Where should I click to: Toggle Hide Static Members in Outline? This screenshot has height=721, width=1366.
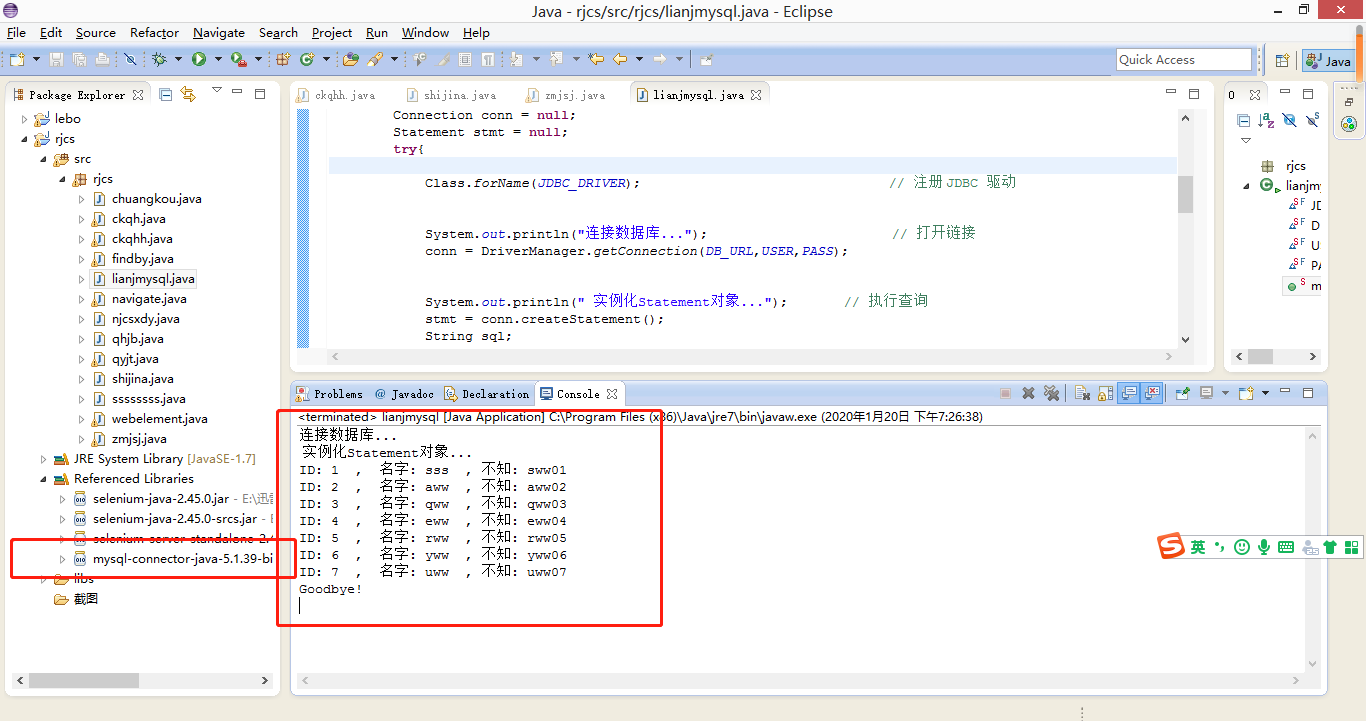1312,120
